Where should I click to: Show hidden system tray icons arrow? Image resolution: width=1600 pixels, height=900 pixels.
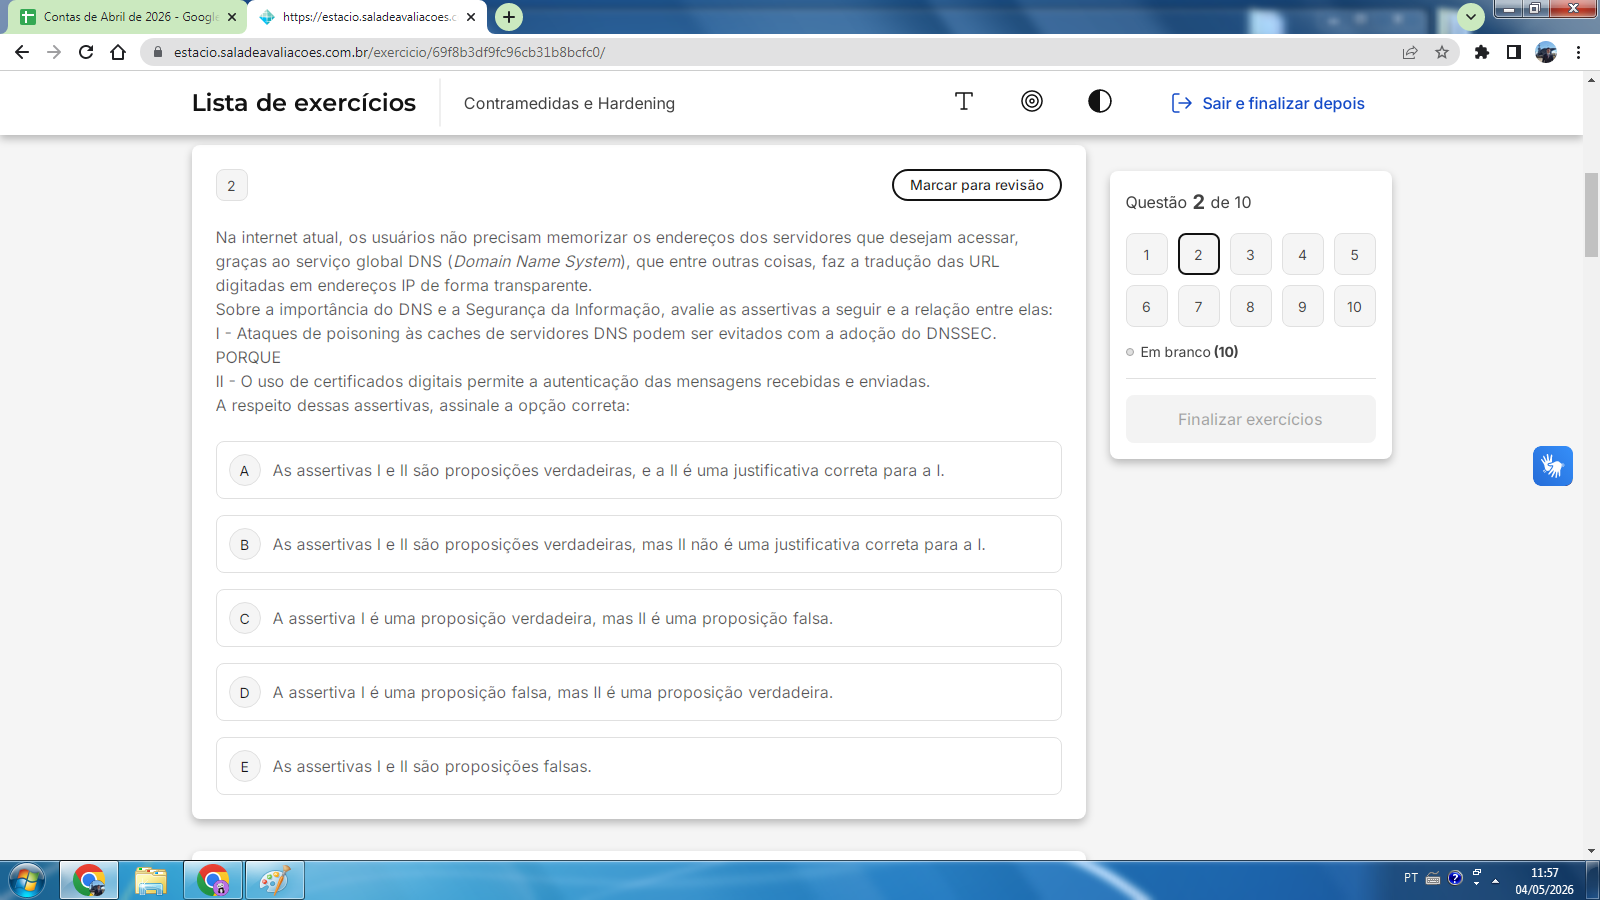click(x=1495, y=881)
